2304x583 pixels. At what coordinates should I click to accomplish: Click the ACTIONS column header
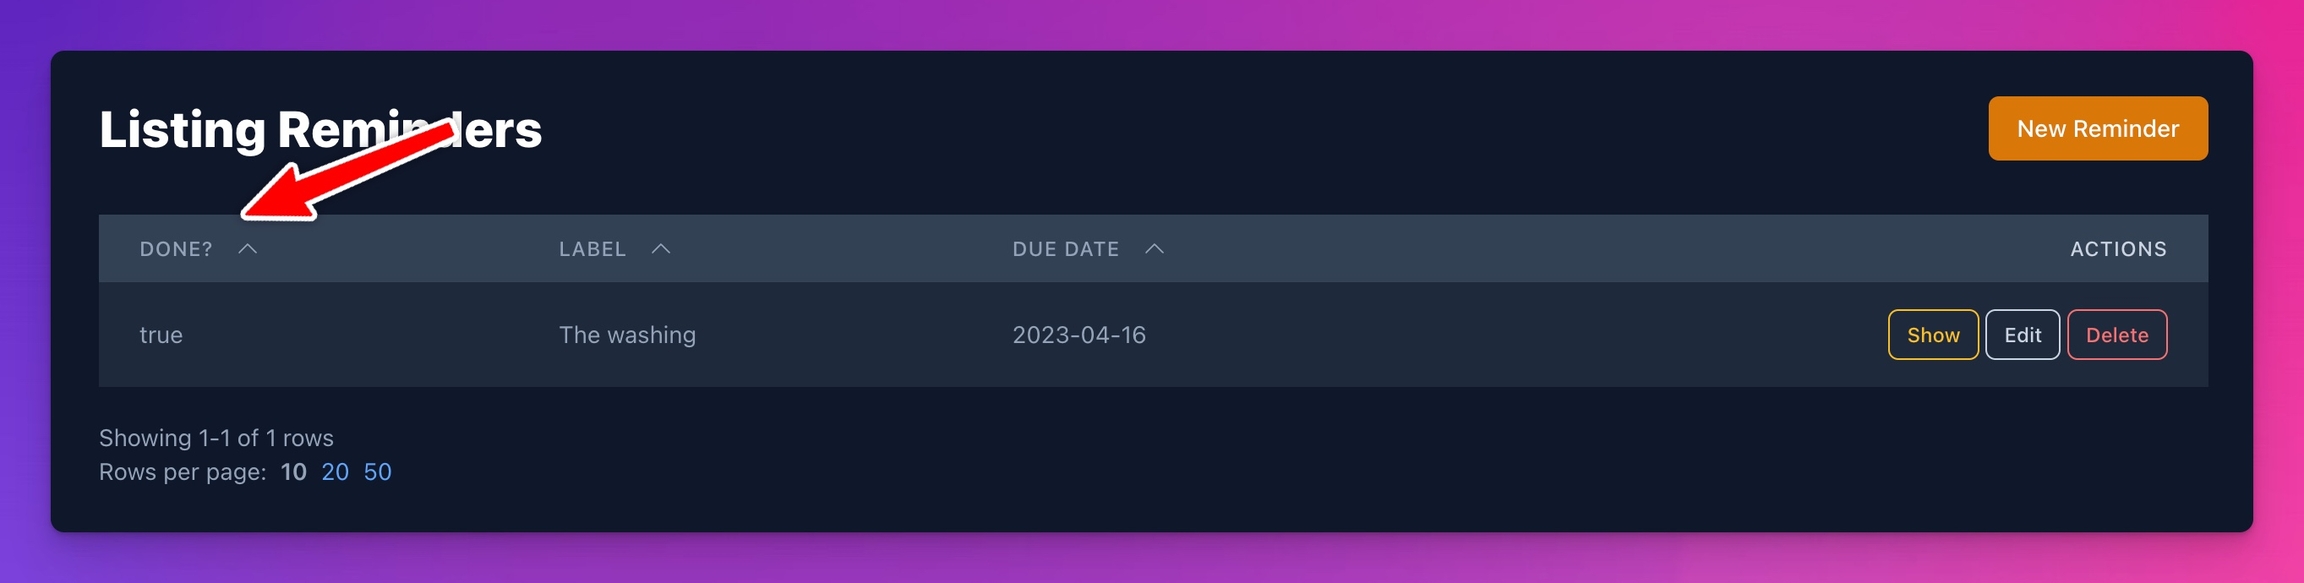tap(2118, 249)
